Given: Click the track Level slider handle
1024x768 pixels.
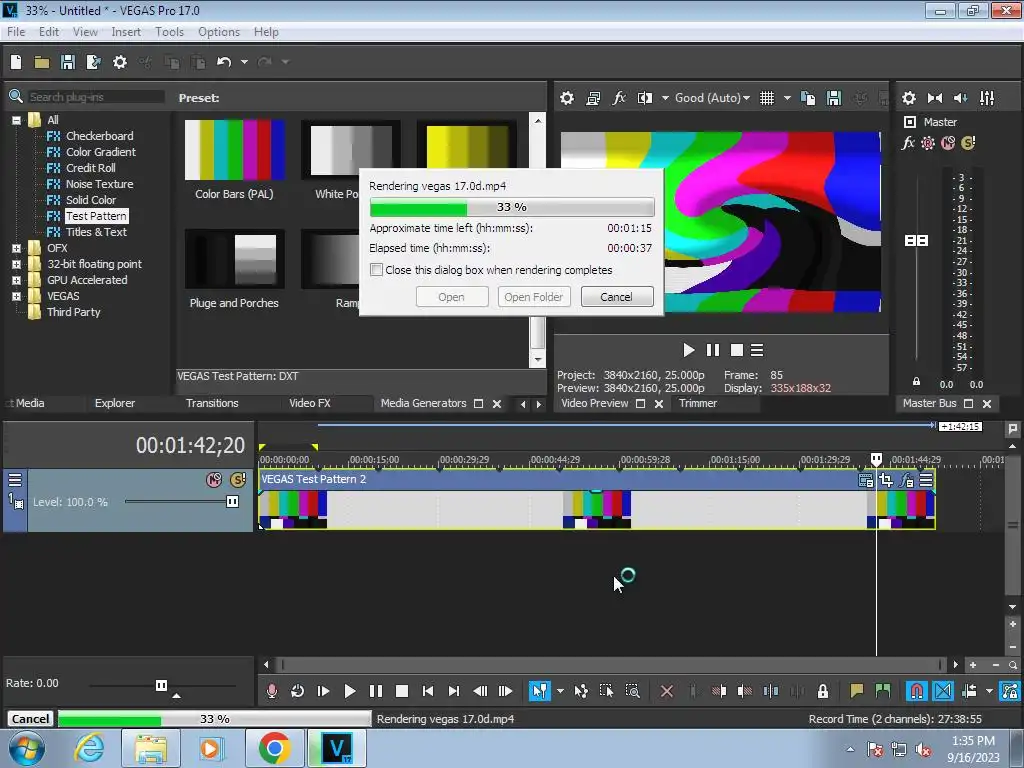Looking at the screenshot, I should (232, 502).
